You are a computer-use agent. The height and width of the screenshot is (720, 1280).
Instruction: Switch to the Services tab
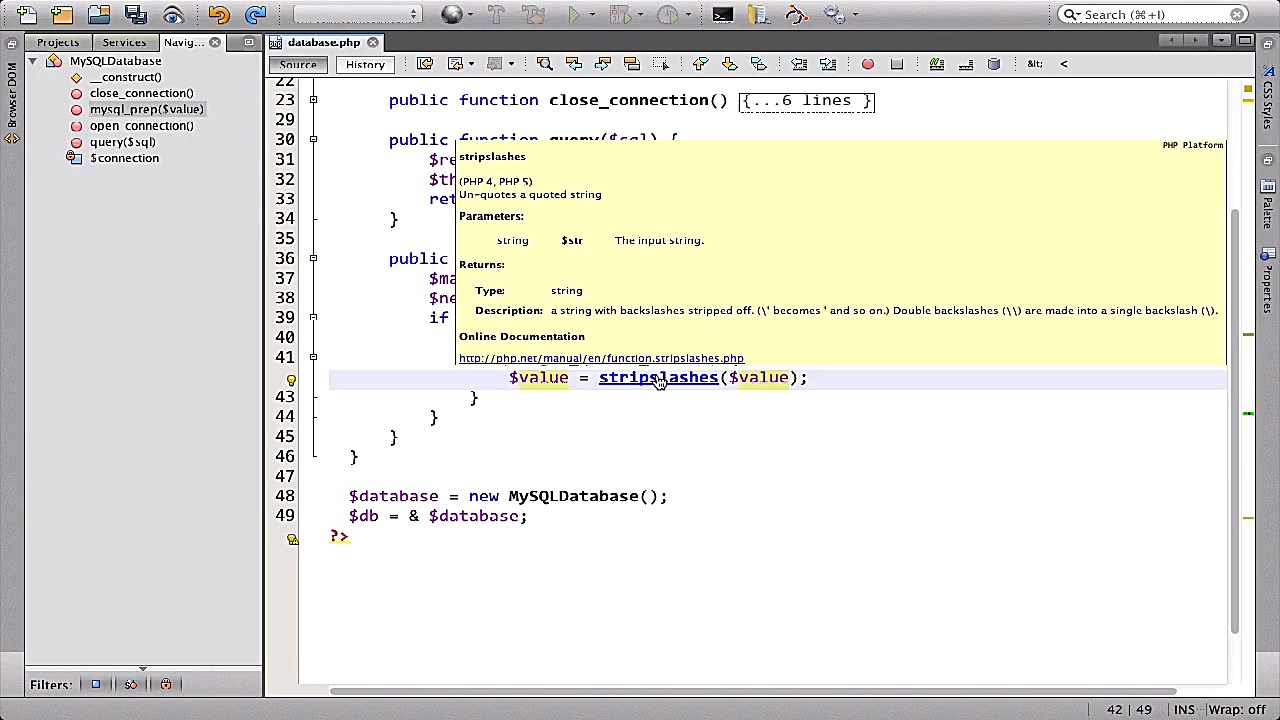(x=124, y=42)
